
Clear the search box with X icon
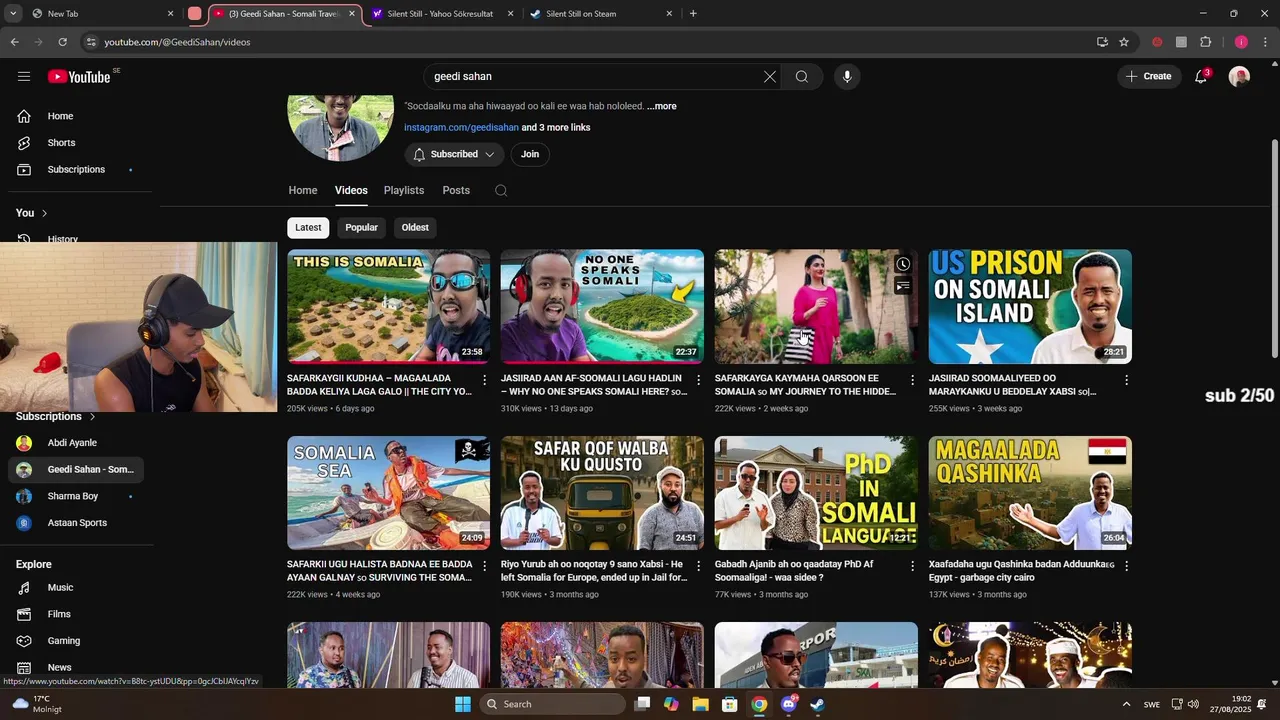(x=770, y=76)
